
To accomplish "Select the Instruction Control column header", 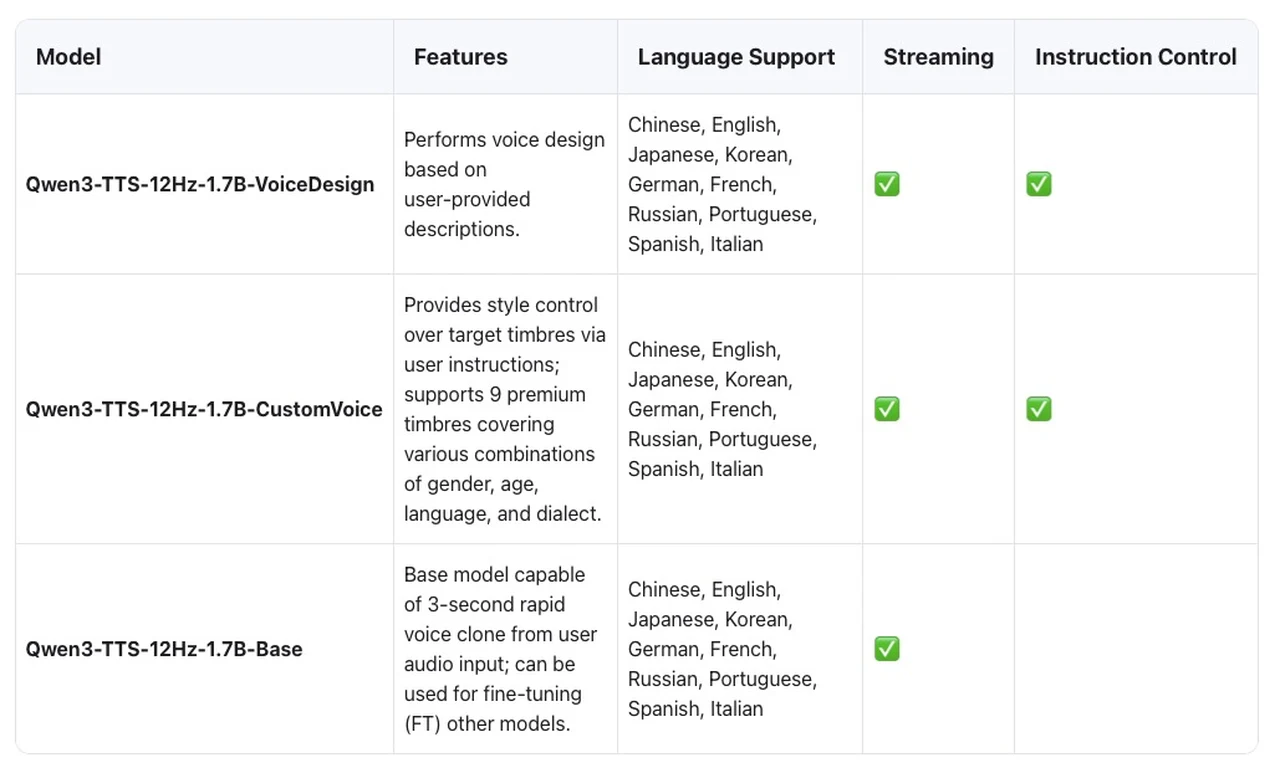I will 1135,57.
